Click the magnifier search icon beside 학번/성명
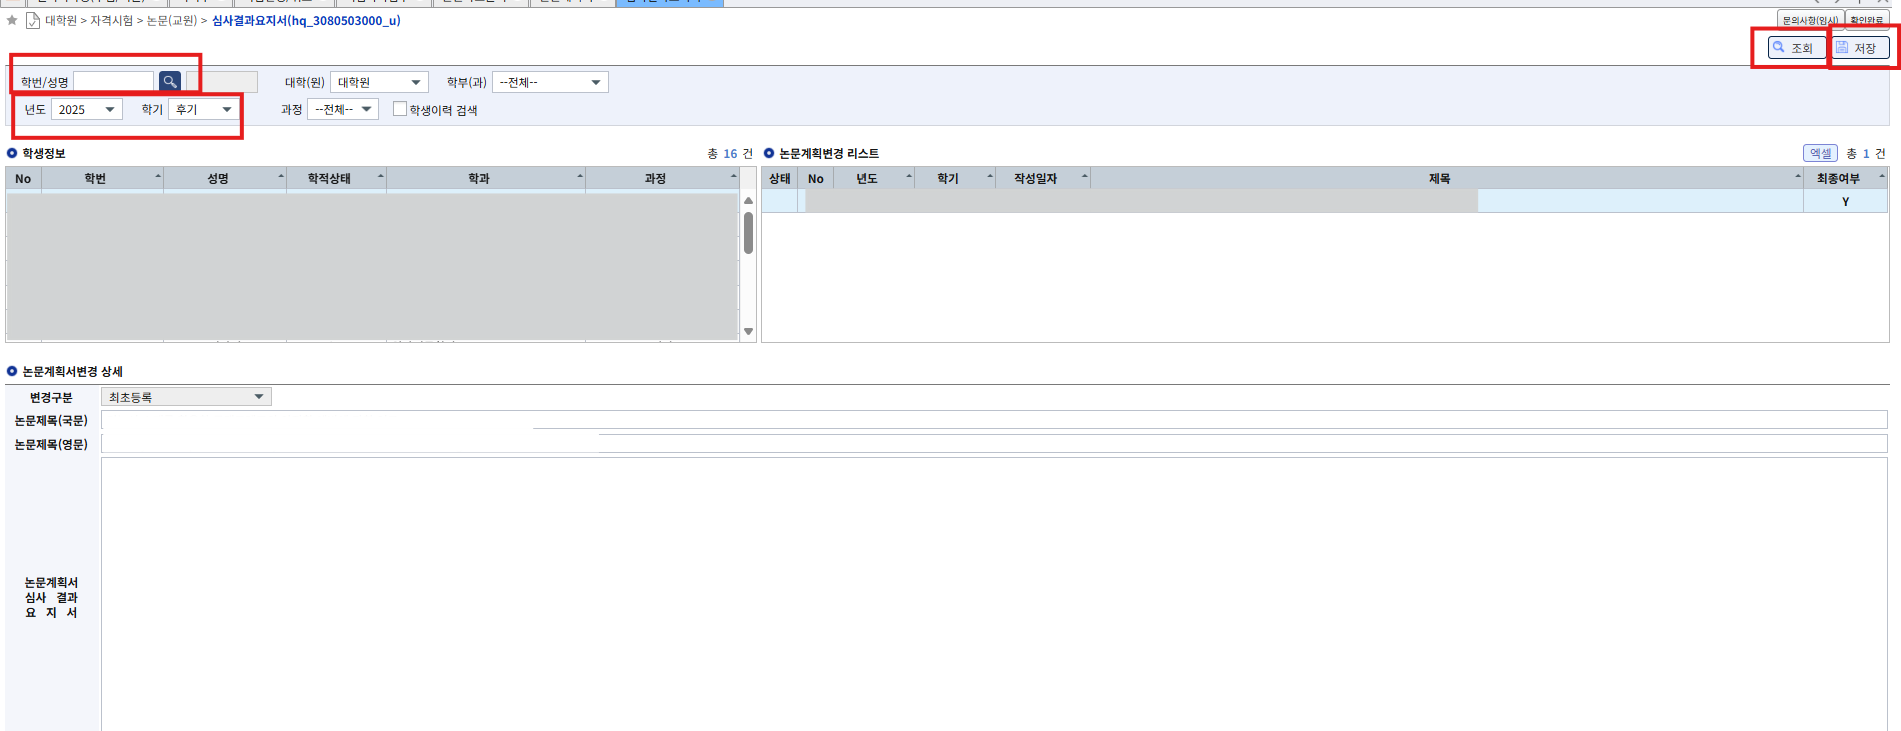The height and width of the screenshot is (731, 1901). pos(170,82)
